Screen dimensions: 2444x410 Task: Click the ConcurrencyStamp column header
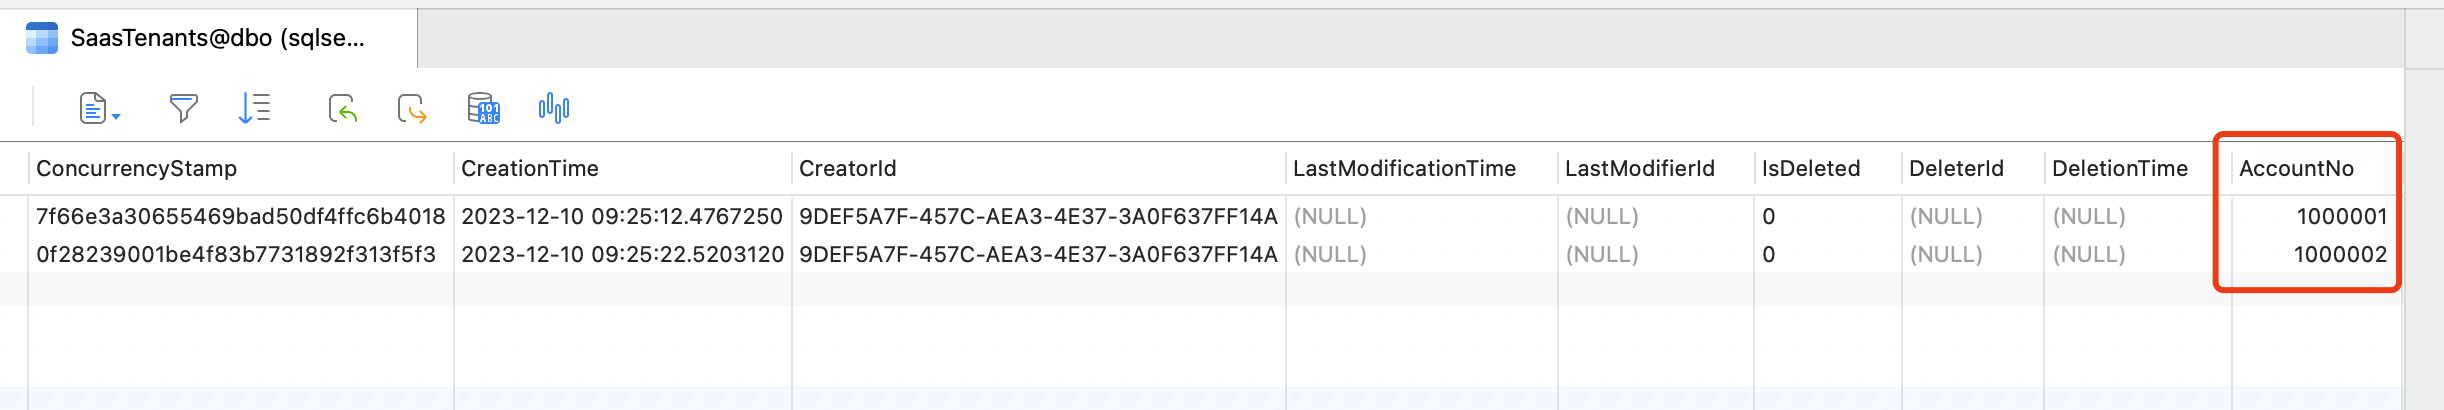tap(136, 169)
